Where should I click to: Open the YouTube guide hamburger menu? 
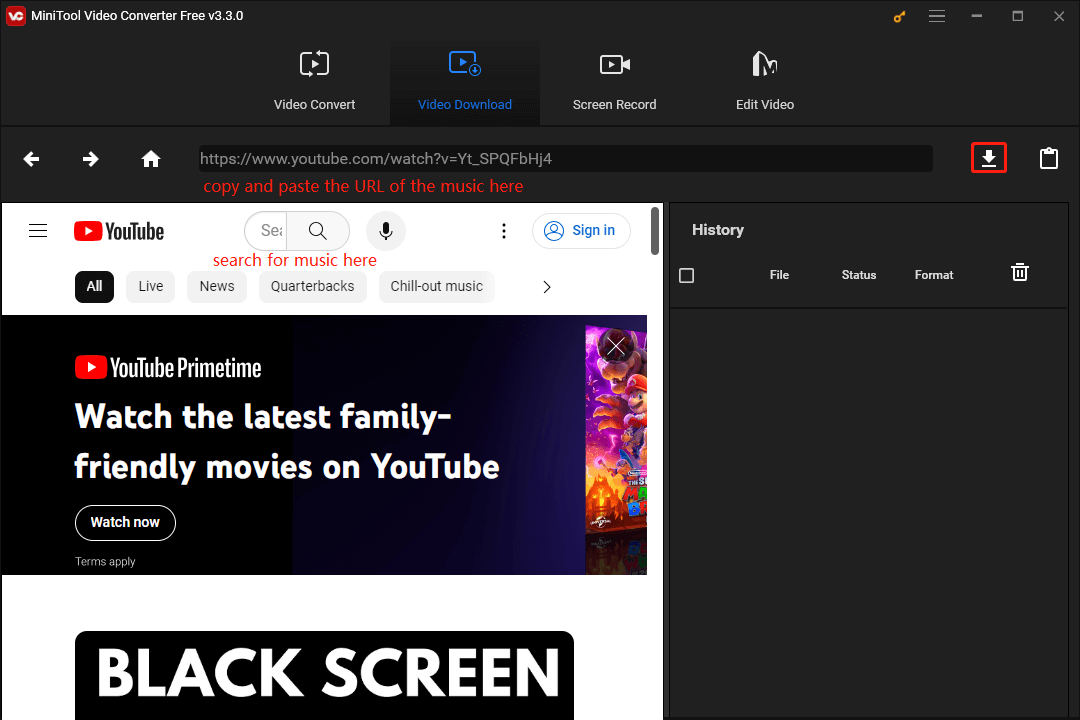[x=38, y=231]
